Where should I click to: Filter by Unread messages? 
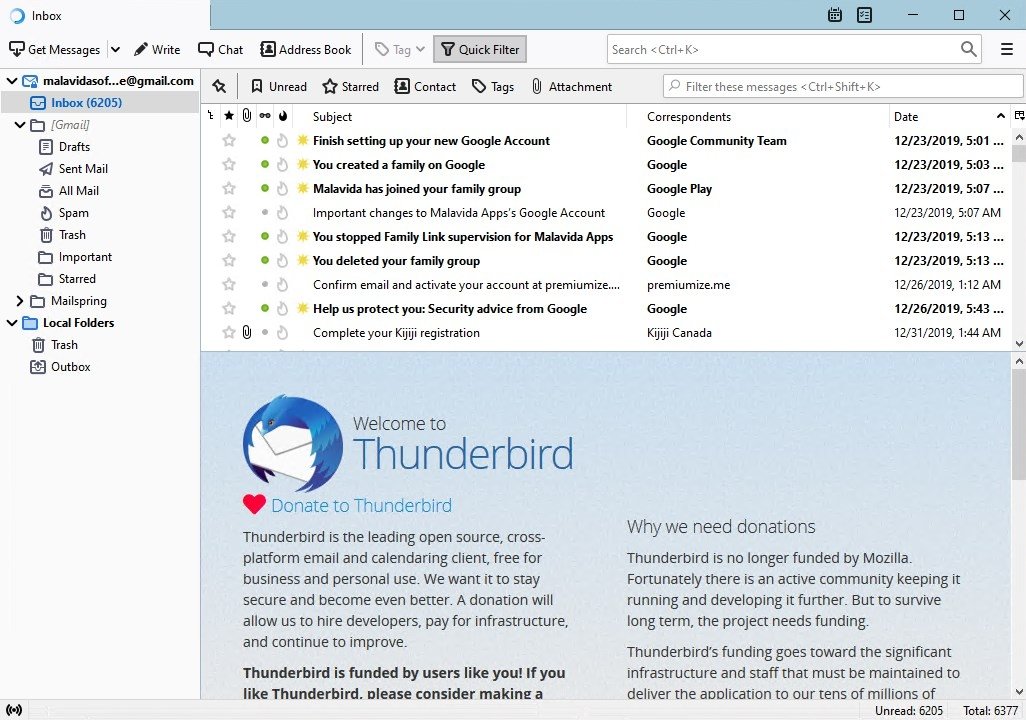click(279, 86)
